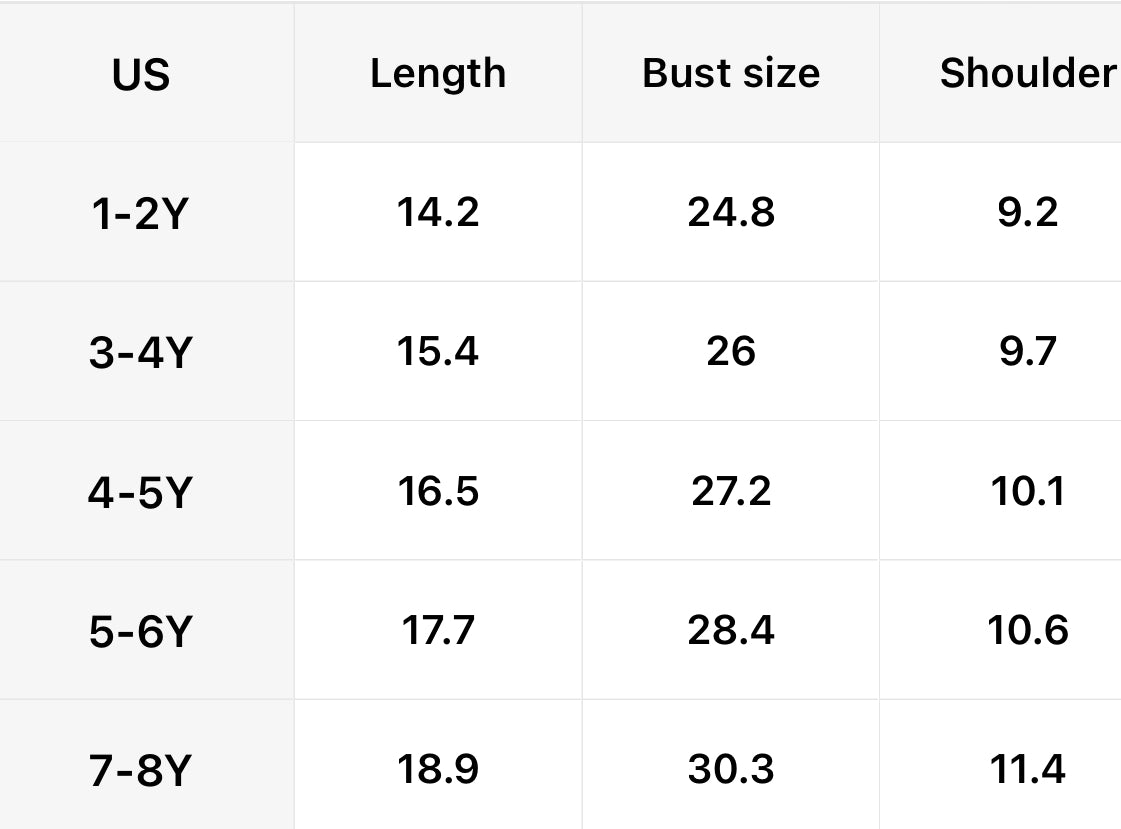The height and width of the screenshot is (829, 1121).
Task: Select the 28.4 bust size cell
Action: coord(731,630)
